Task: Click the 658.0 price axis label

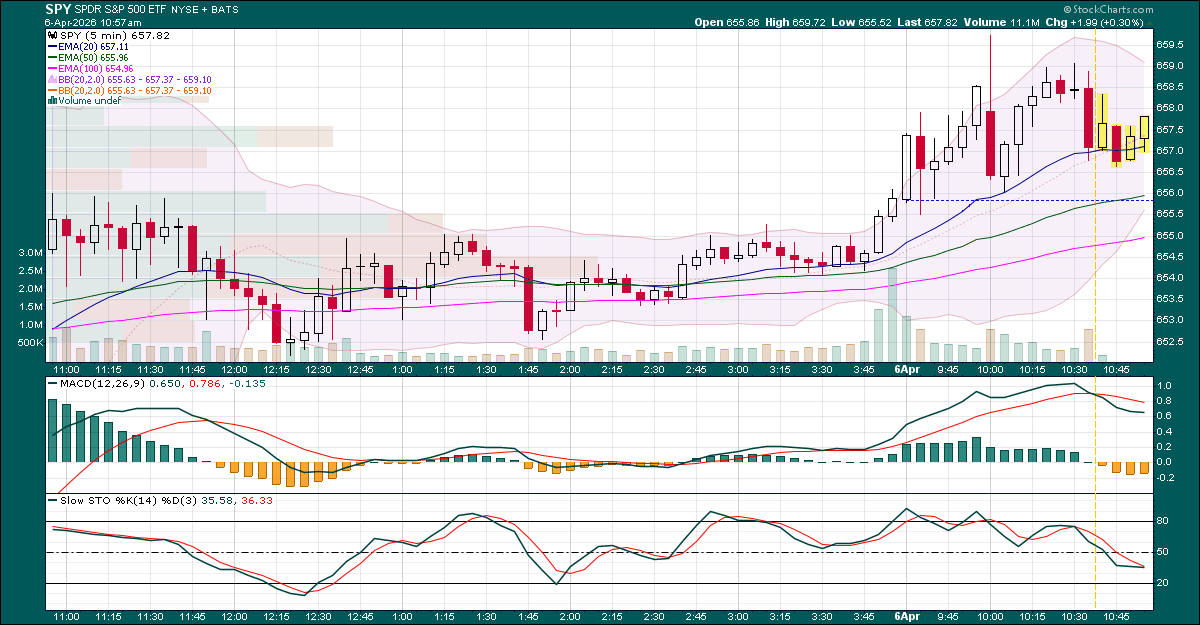Action: tap(1170, 108)
